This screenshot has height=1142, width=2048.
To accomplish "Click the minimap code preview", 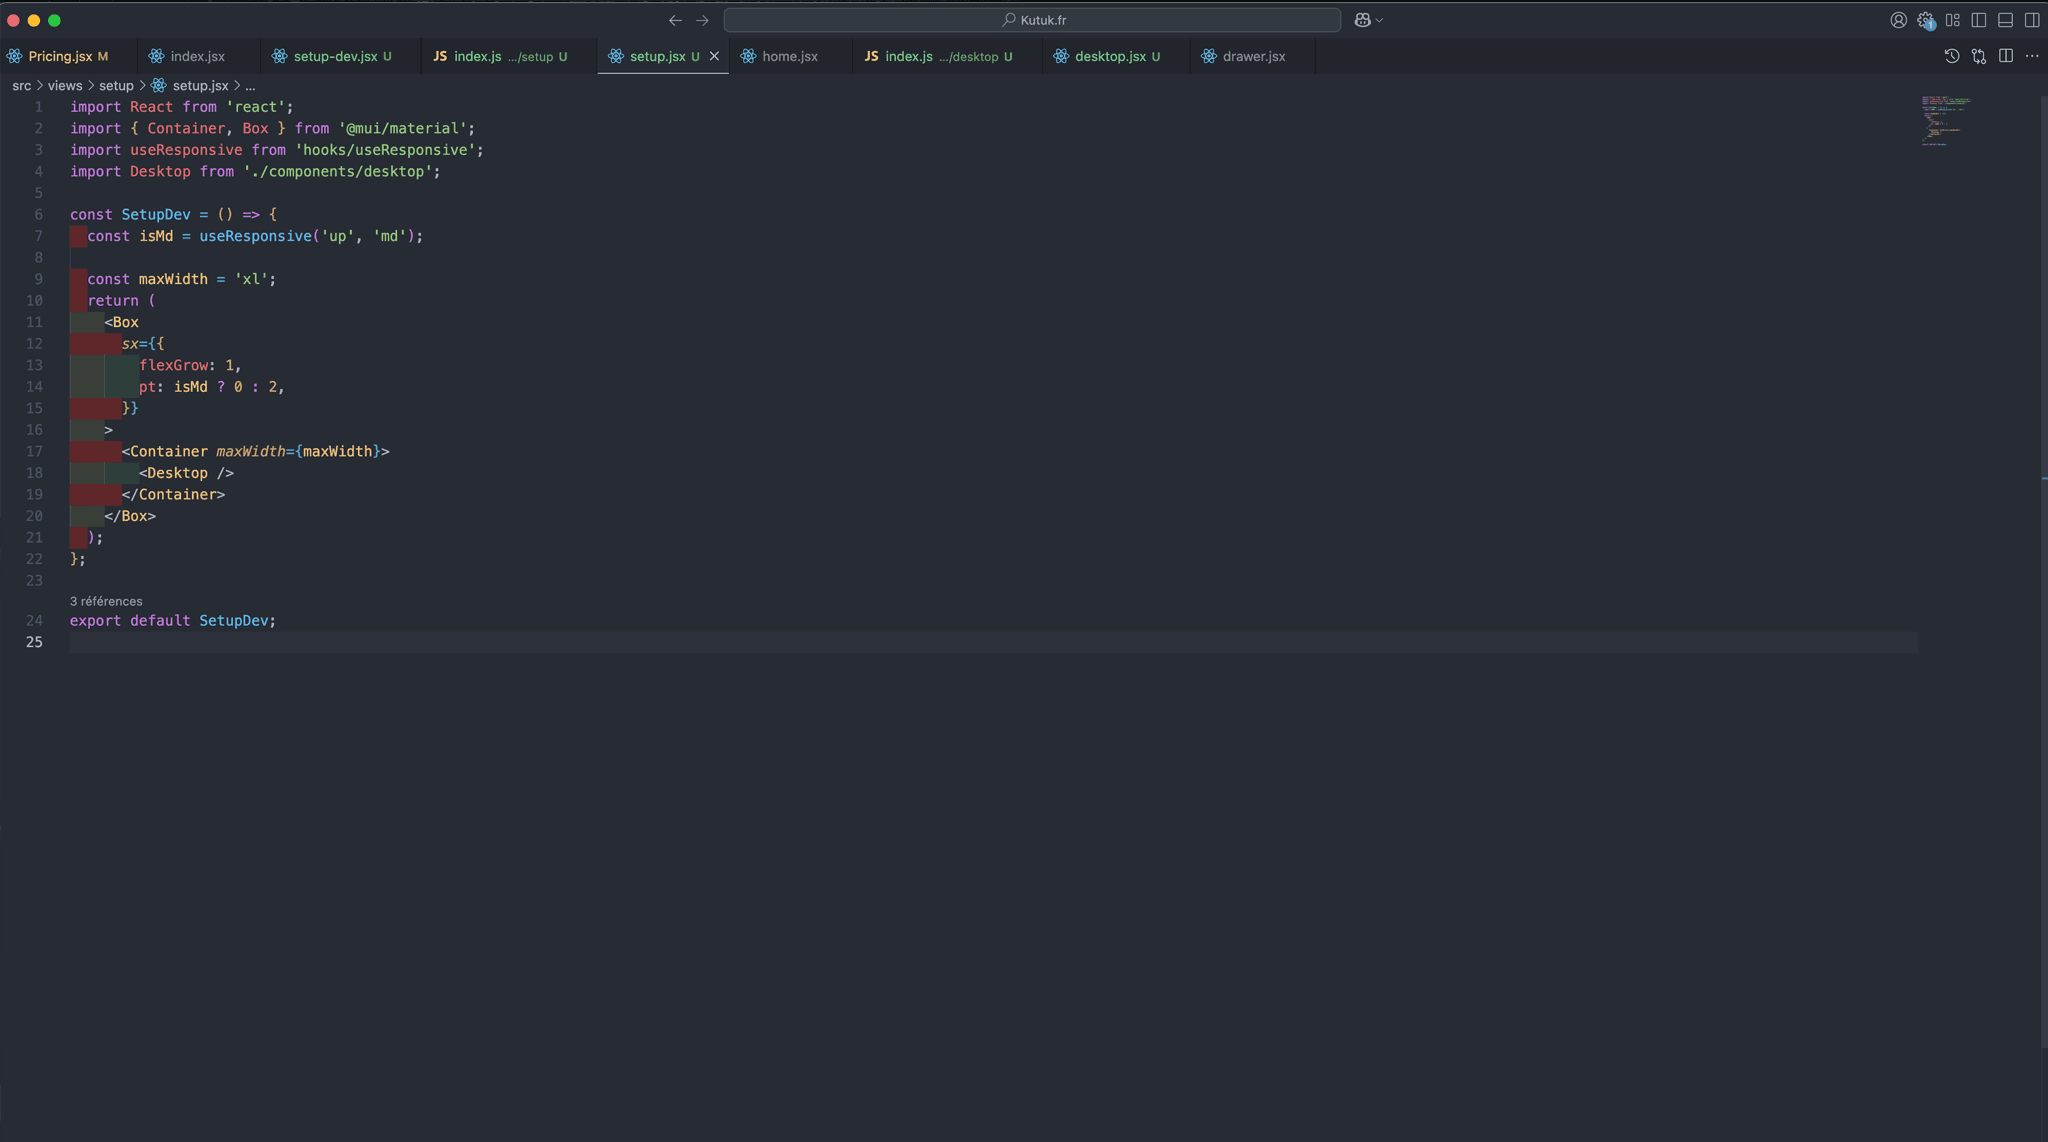I will 1945,120.
